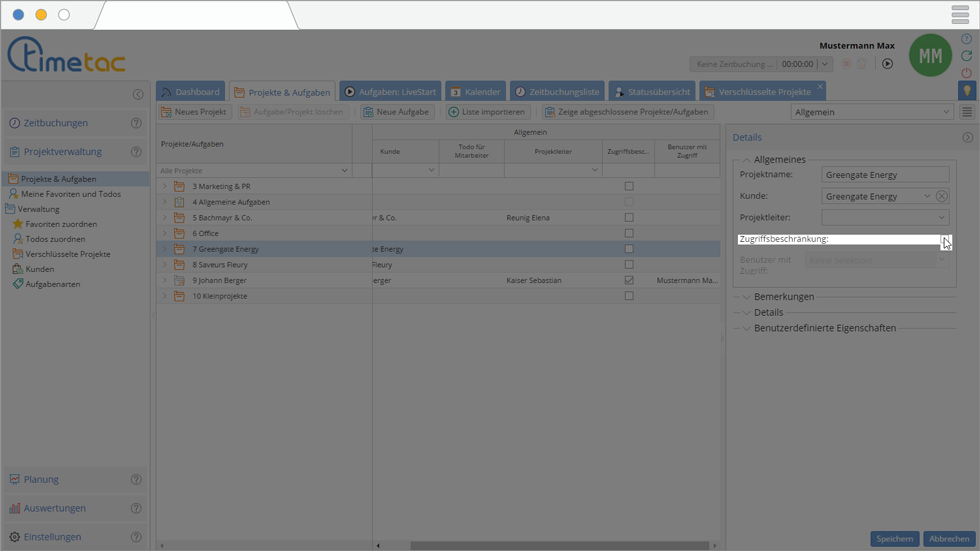Collapse the Details panel arrow icon
Image resolution: width=980 pixels, height=551 pixels.
pyautogui.click(x=967, y=138)
